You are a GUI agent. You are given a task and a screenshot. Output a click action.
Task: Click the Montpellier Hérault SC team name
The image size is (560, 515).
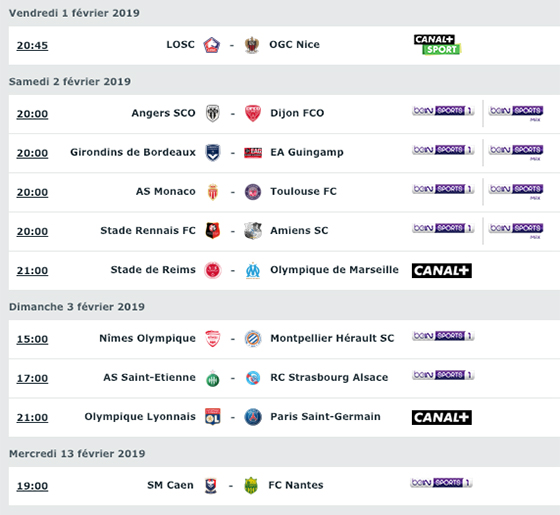point(332,338)
